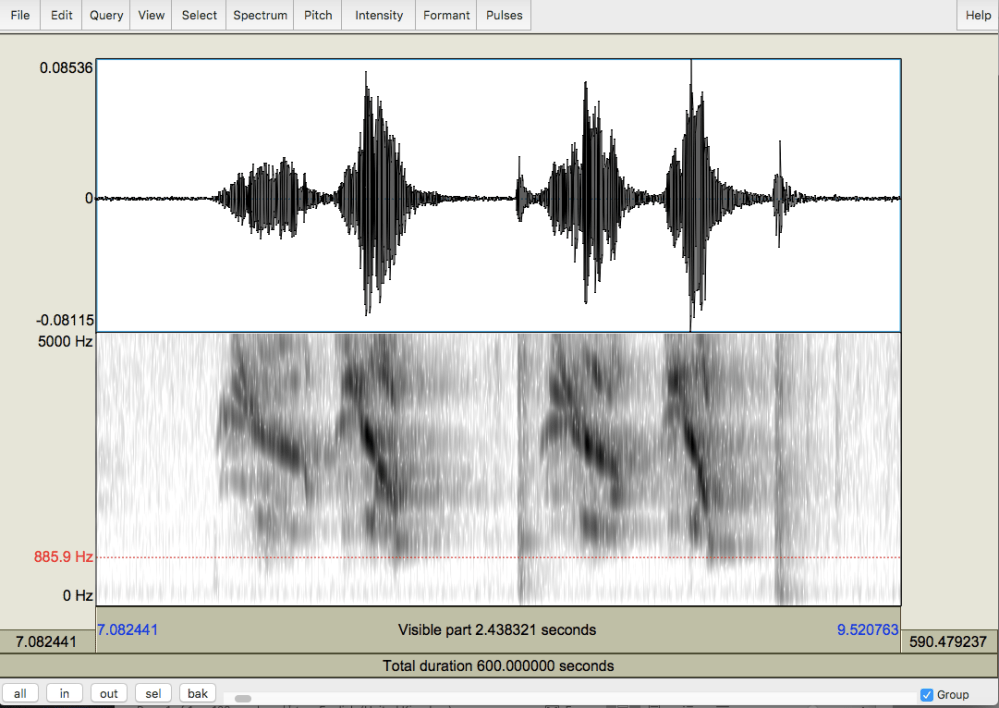
Task: Zoom to selection with 'sel' button
Action: [154, 693]
